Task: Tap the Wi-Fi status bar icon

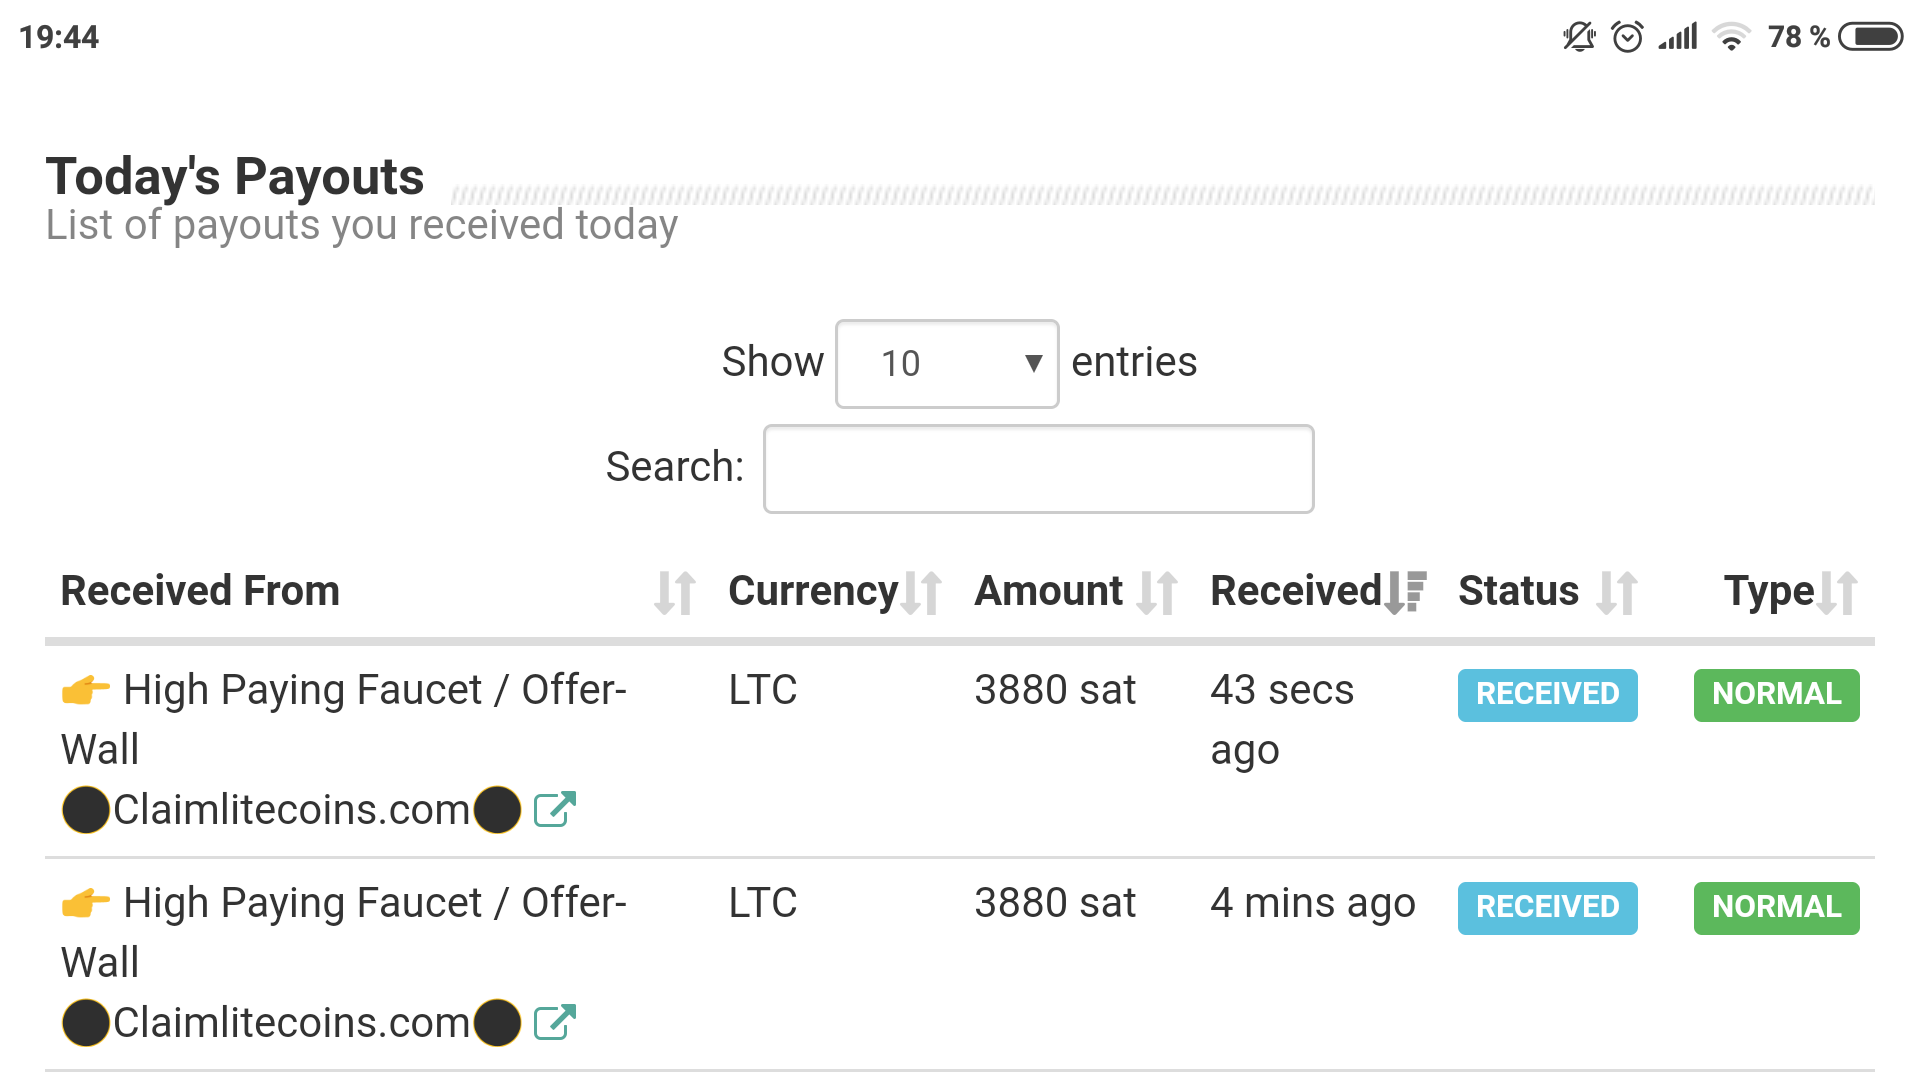Action: pyautogui.click(x=1731, y=37)
